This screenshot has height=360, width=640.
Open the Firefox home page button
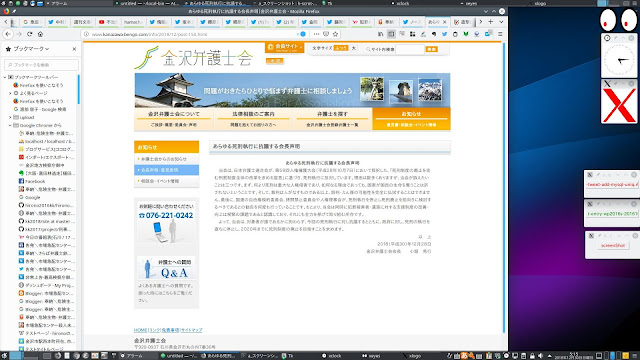pos(40,34)
